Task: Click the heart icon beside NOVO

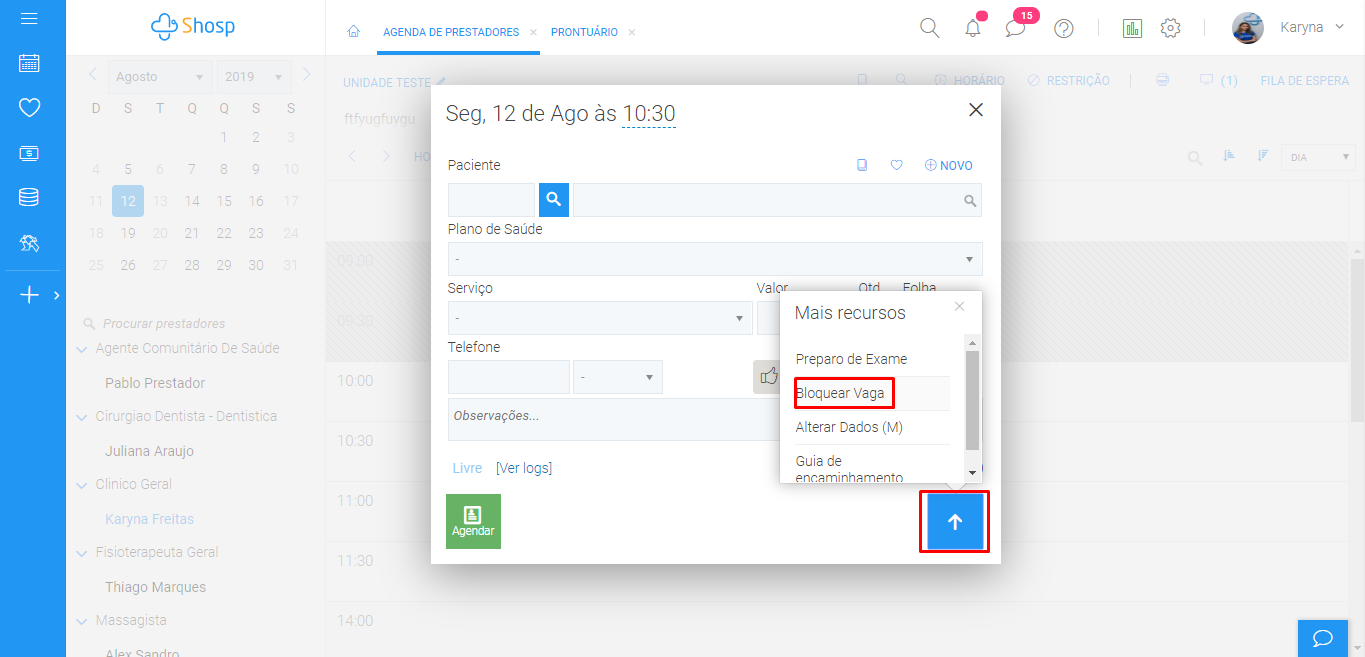Action: point(897,165)
